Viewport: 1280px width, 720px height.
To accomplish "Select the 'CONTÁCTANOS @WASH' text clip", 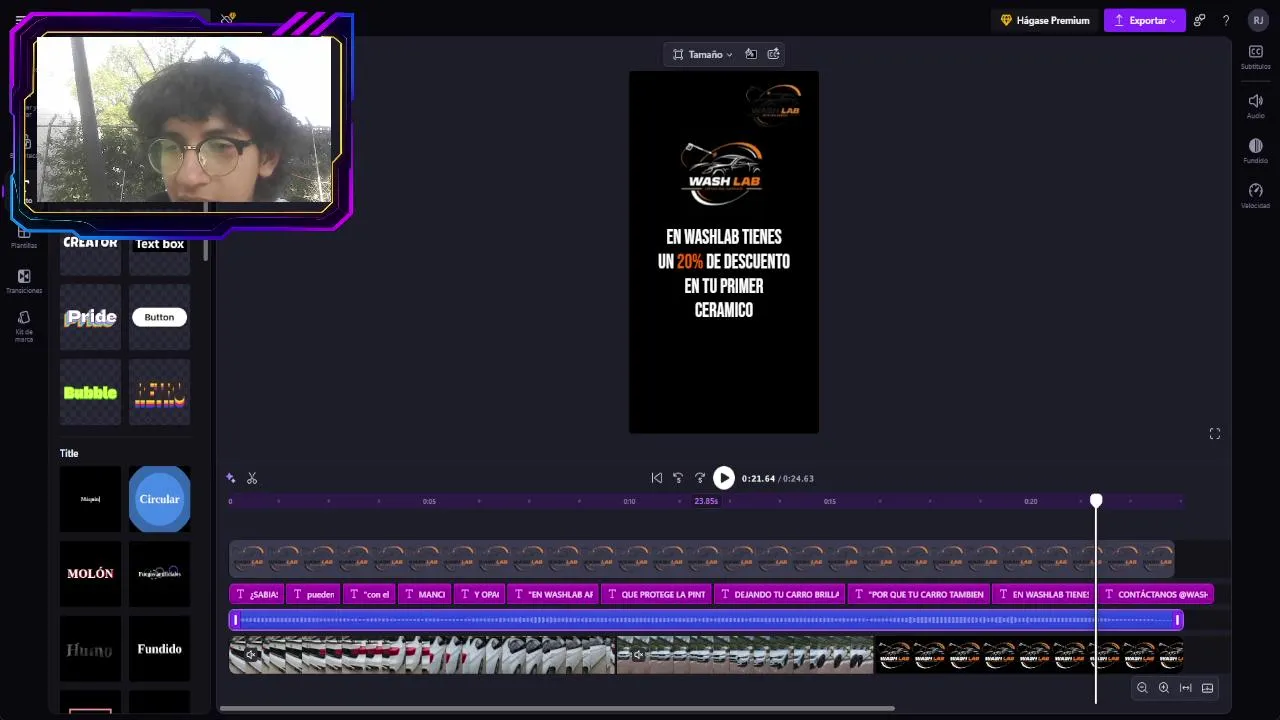I will [x=1155, y=594].
